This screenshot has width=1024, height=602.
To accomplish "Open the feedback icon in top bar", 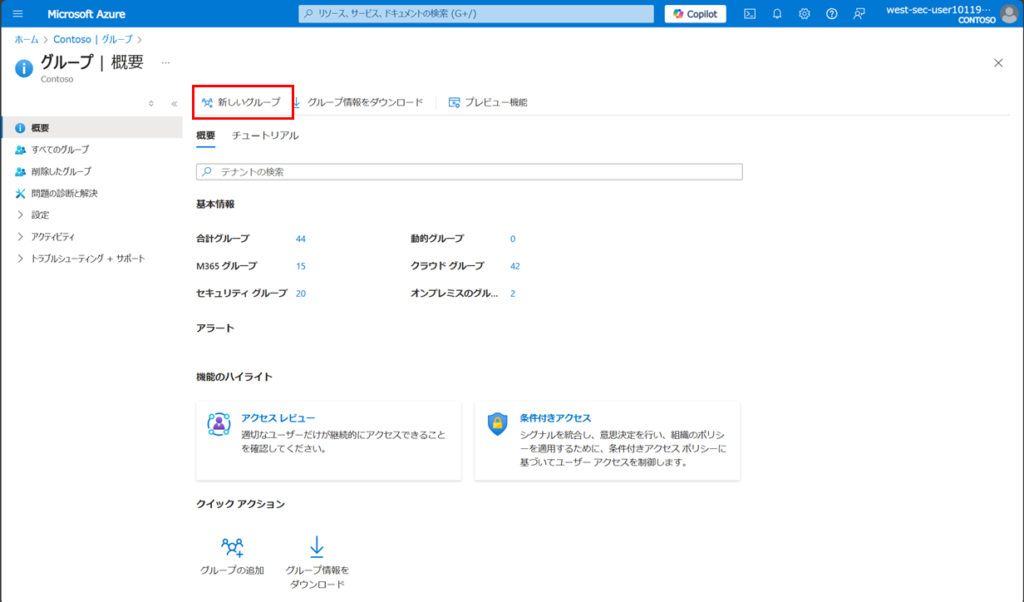I will tap(859, 14).
